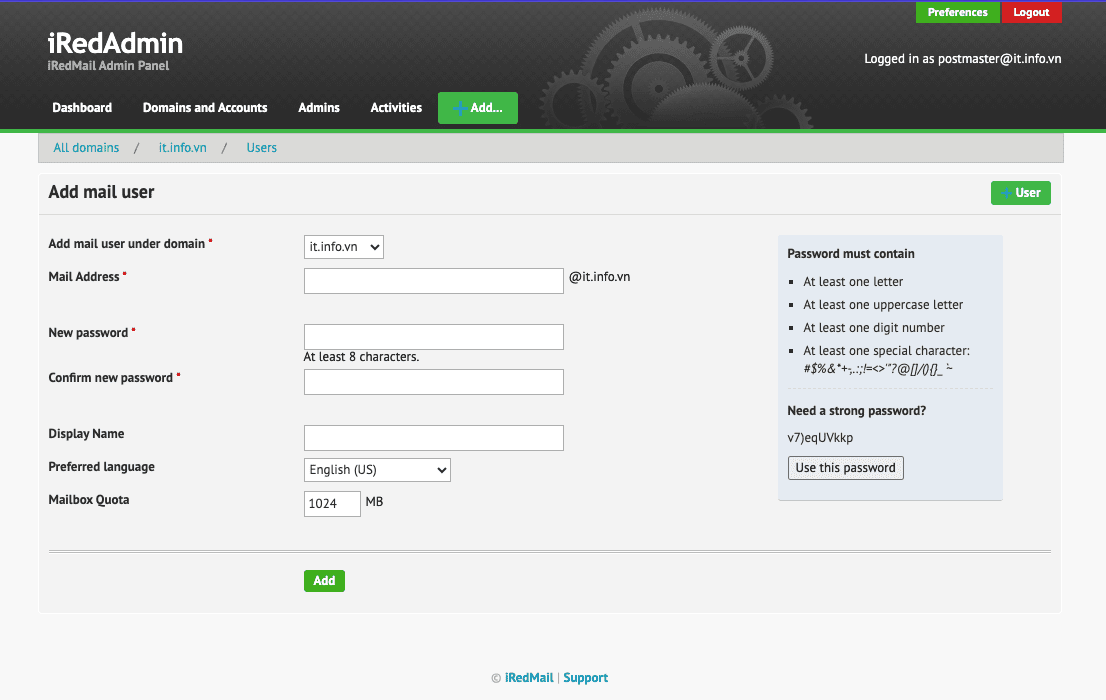Open the Dashboard menu tab
The height and width of the screenshot is (700, 1106).
tap(82, 108)
